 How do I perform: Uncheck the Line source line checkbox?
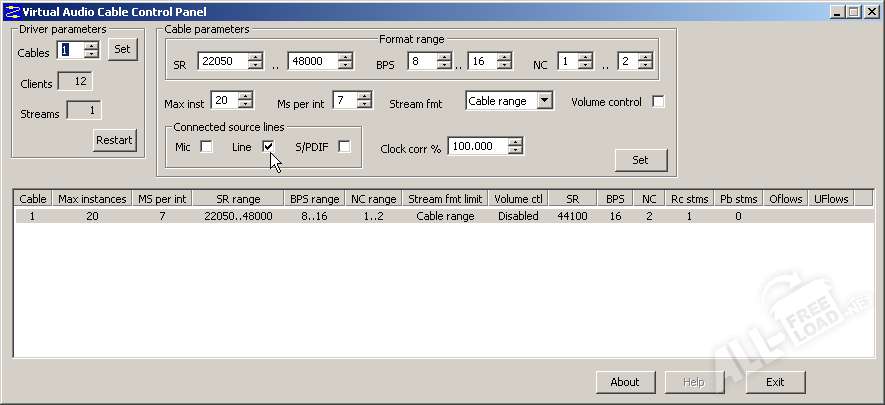click(x=268, y=147)
